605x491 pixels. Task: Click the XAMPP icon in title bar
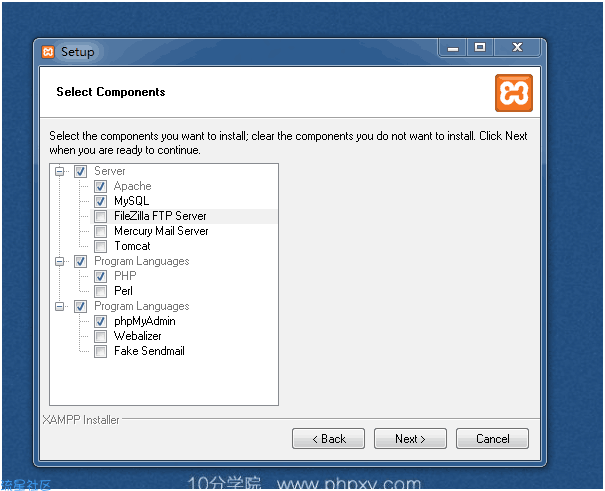[48, 52]
